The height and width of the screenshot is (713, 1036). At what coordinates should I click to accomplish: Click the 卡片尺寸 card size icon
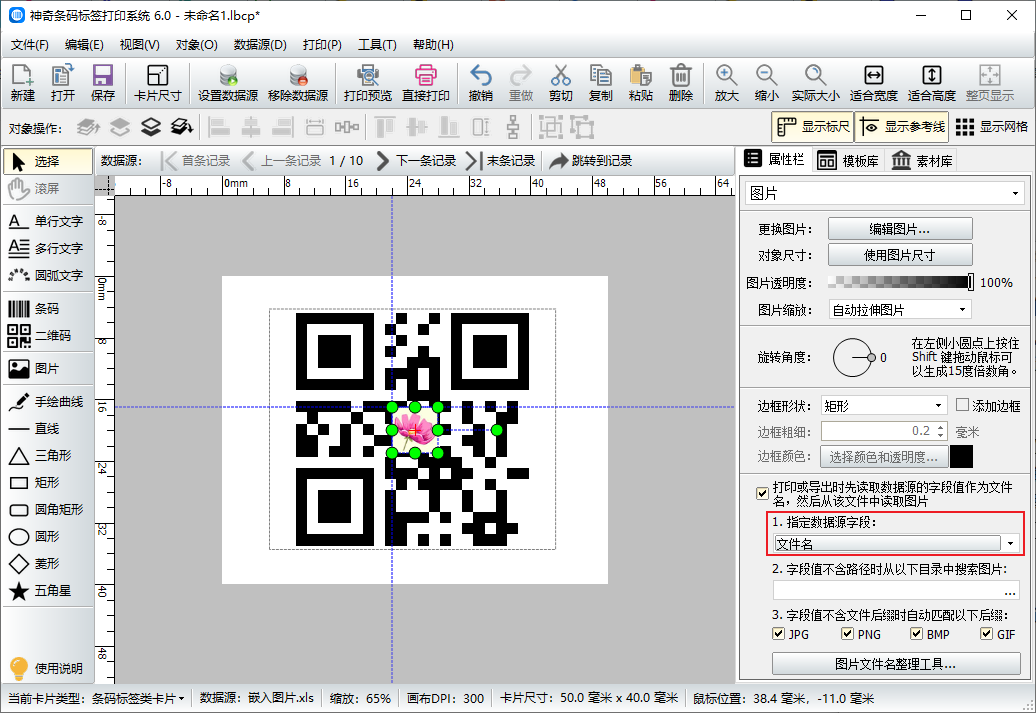tap(157, 83)
